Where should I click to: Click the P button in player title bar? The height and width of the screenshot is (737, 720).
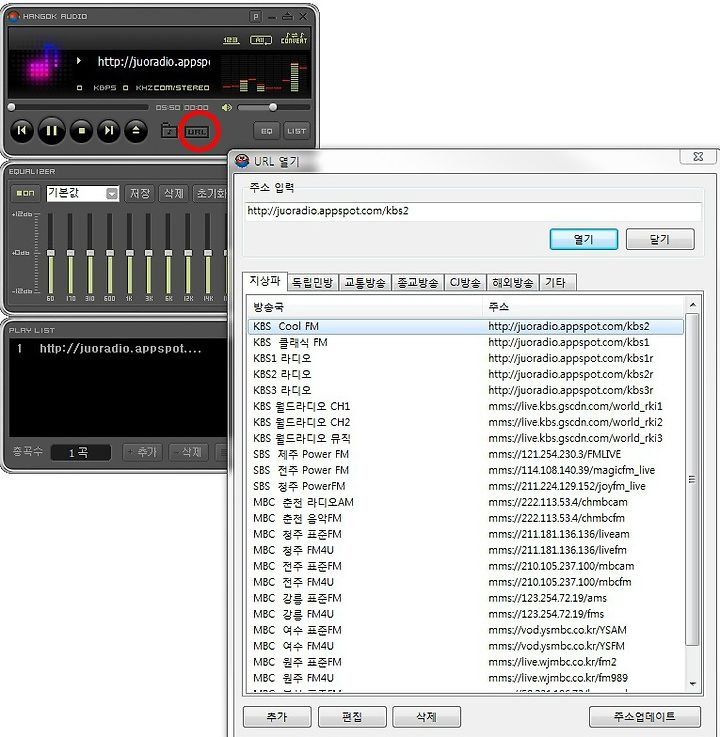pos(256,17)
